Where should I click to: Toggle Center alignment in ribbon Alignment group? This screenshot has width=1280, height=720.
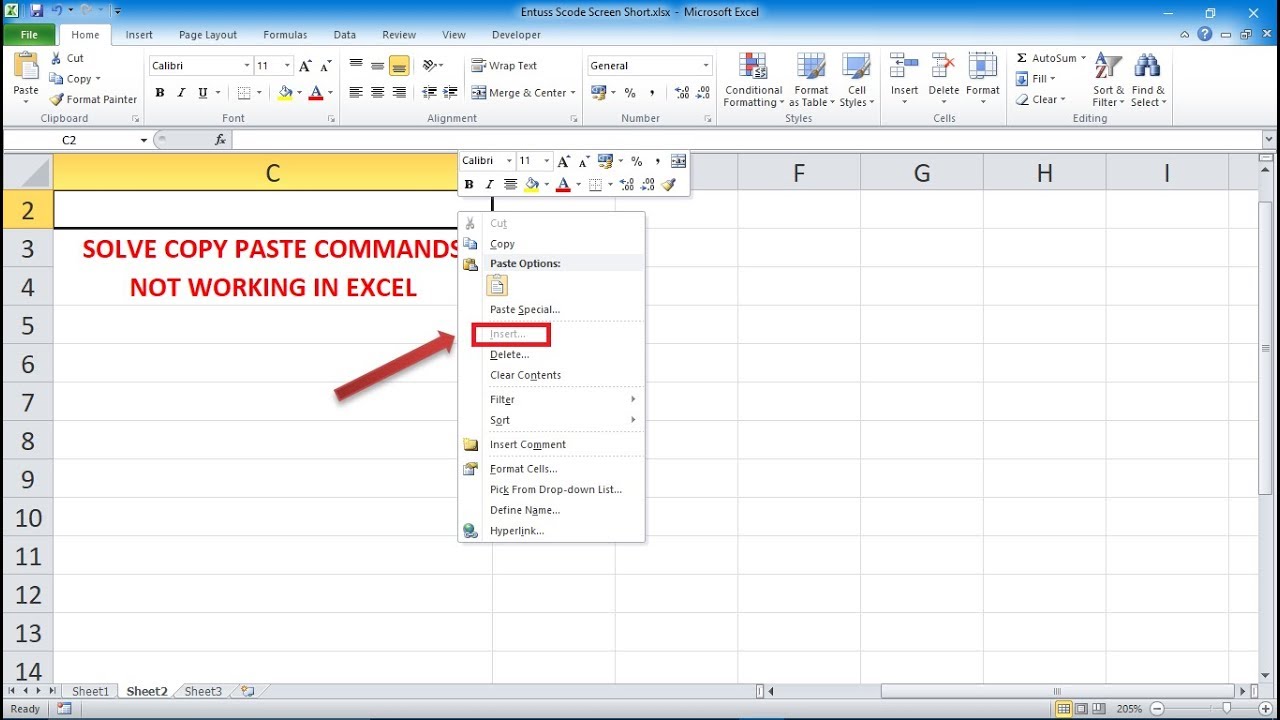point(377,93)
